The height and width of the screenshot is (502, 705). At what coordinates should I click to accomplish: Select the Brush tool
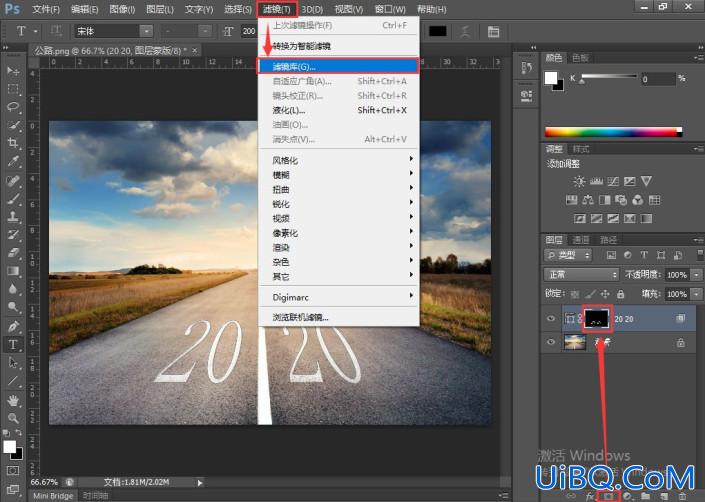13,198
